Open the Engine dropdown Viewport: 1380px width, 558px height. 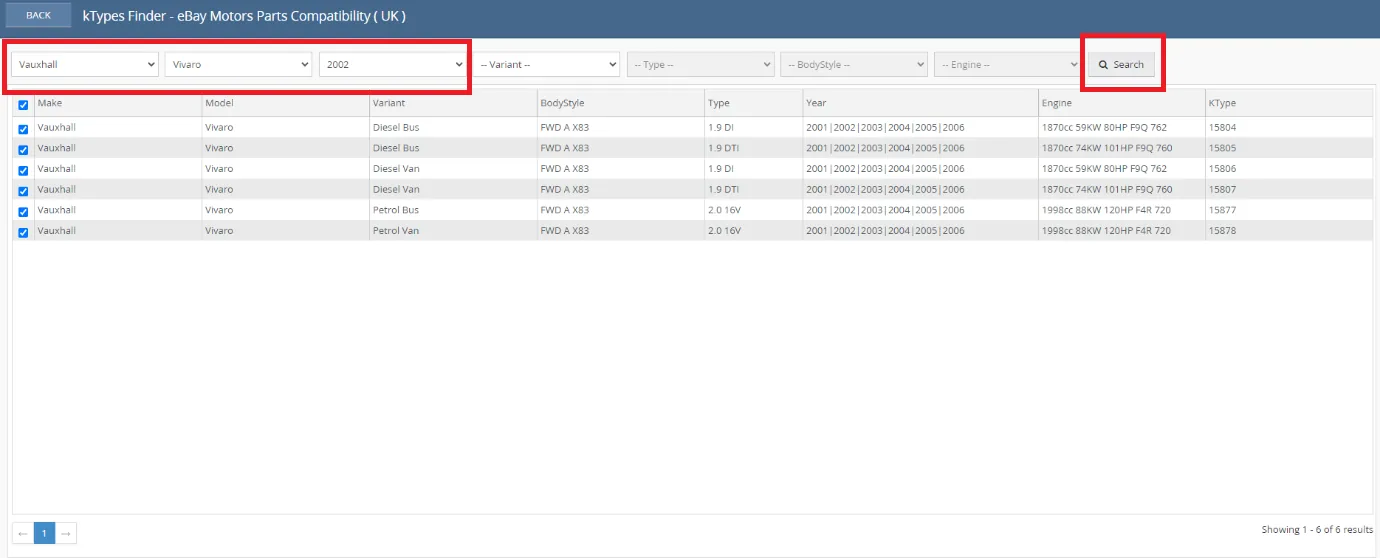pyautogui.click(x=1007, y=64)
